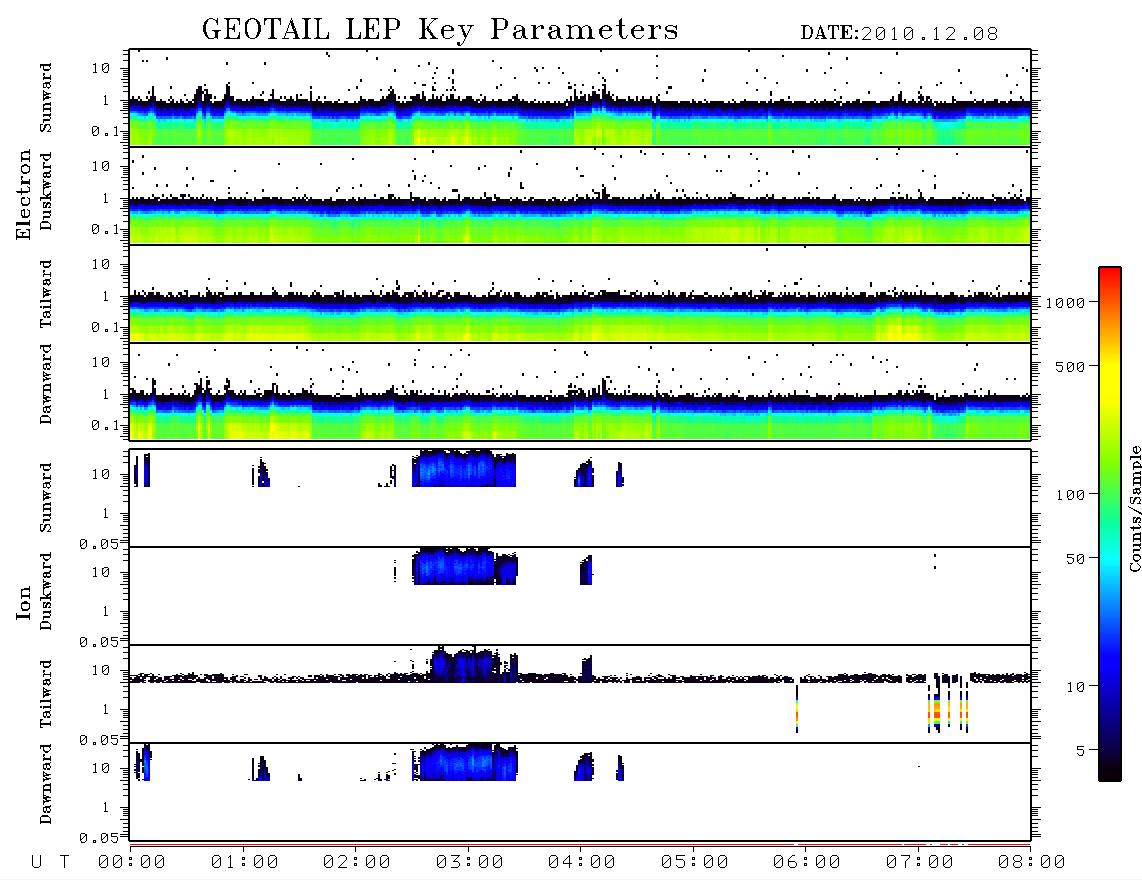Click the 'GEOTAIL LEP Key Parameters' title
This screenshot has width=1142, height=880.
440,30
